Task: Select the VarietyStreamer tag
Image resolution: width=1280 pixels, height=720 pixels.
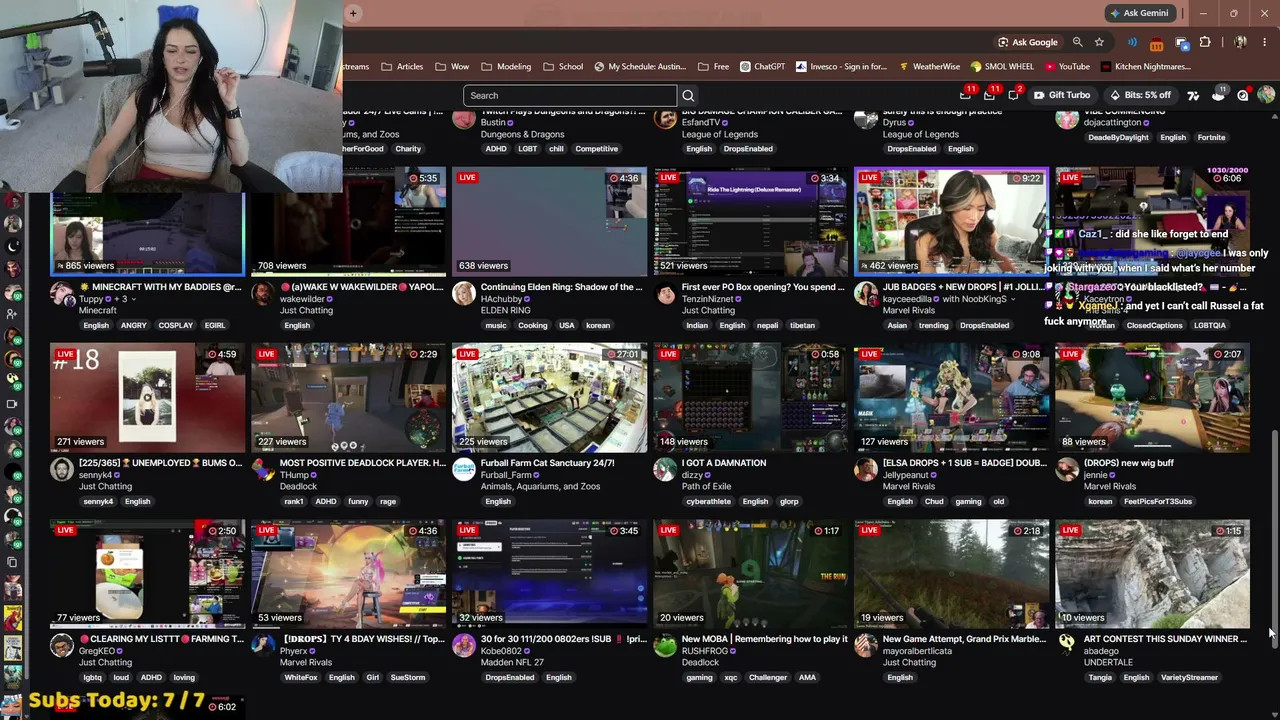Action: pos(1189,677)
